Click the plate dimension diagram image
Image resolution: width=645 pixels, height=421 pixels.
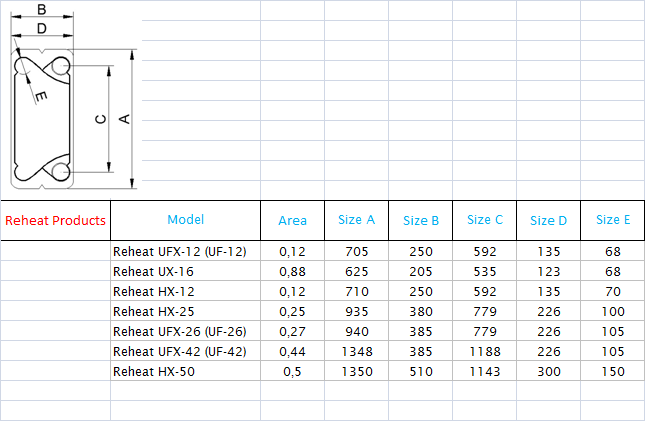click(x=73, y=97)
